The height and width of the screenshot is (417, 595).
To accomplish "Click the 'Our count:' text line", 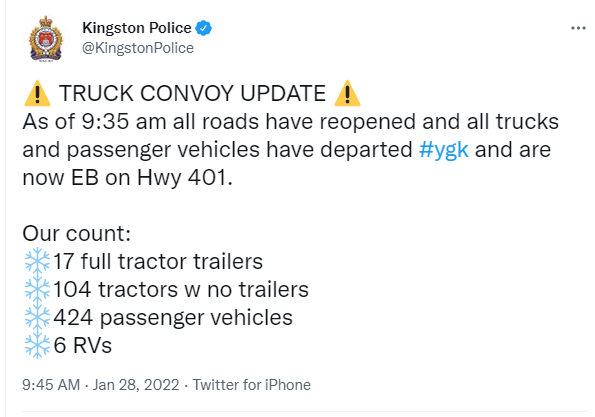I will tap(76, 233).
